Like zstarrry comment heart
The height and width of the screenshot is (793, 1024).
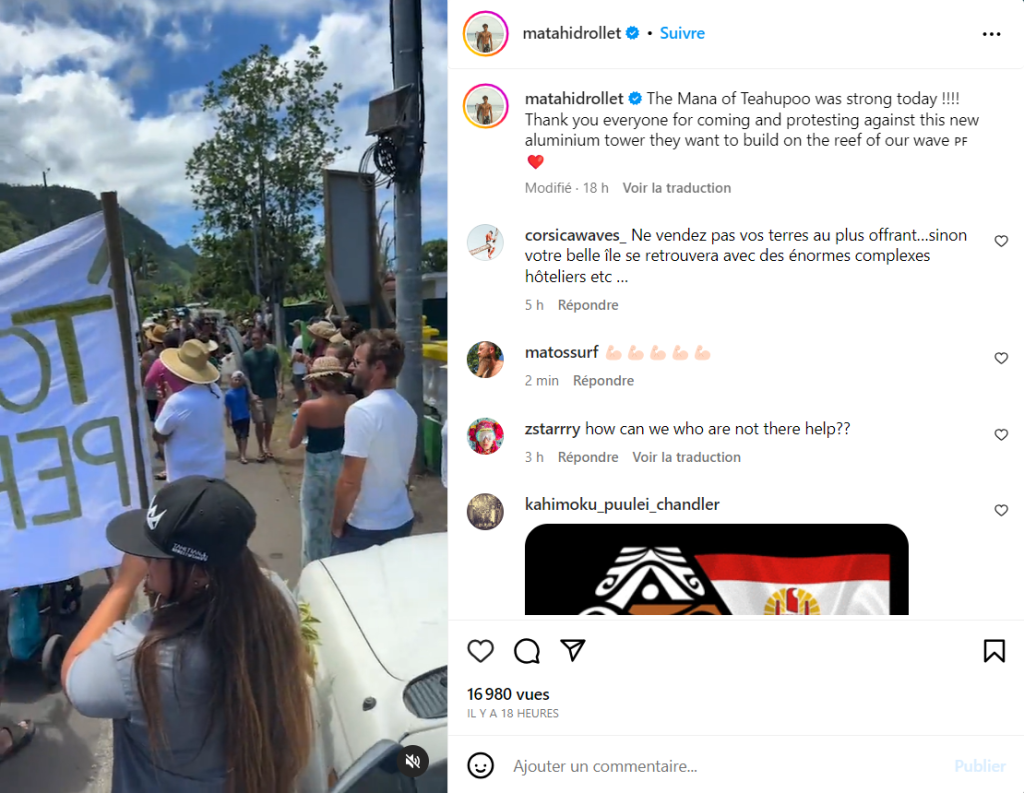(1000, 434)
